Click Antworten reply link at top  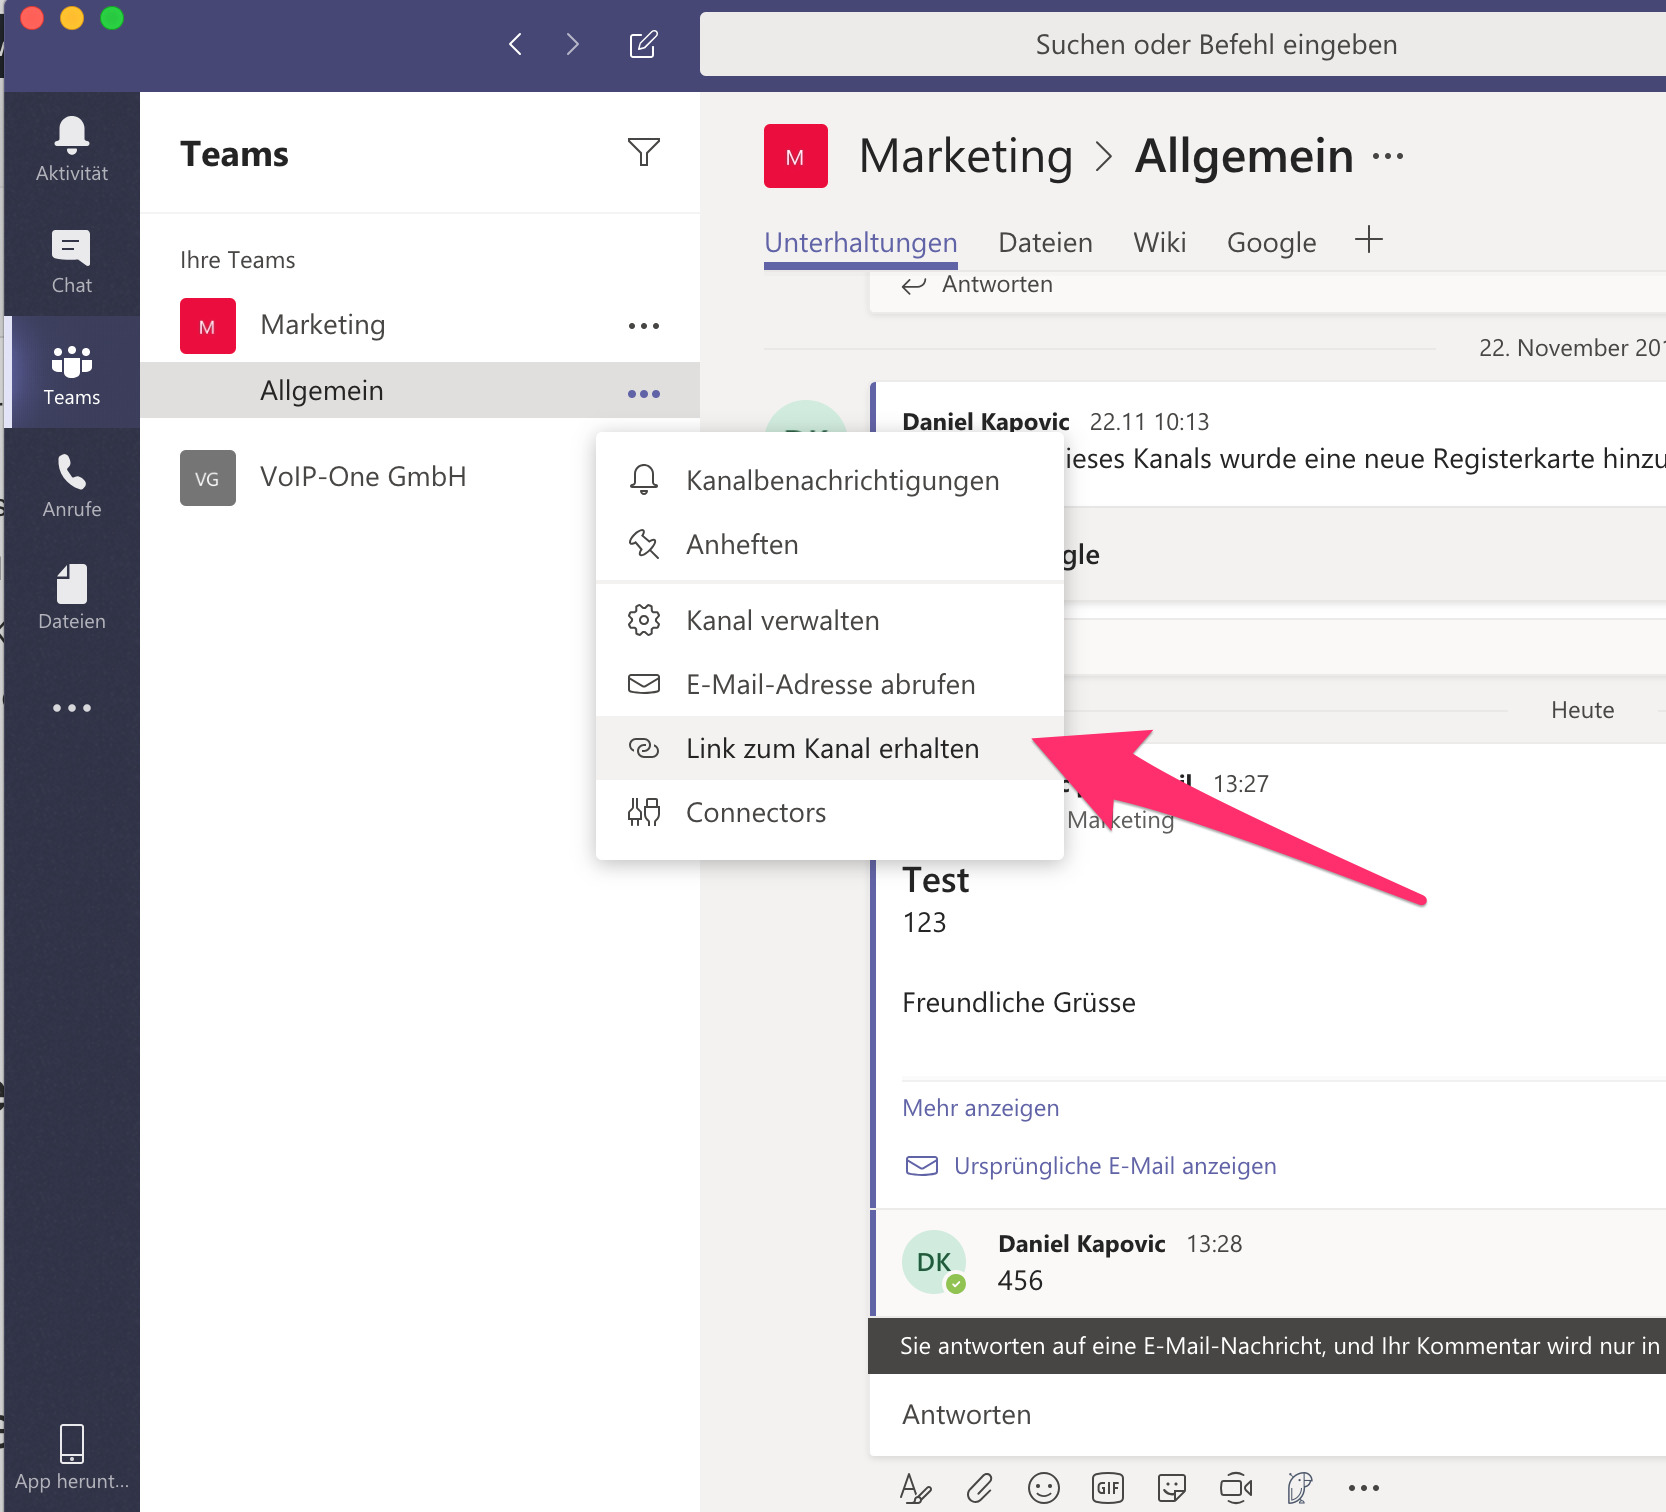point(976,284)
